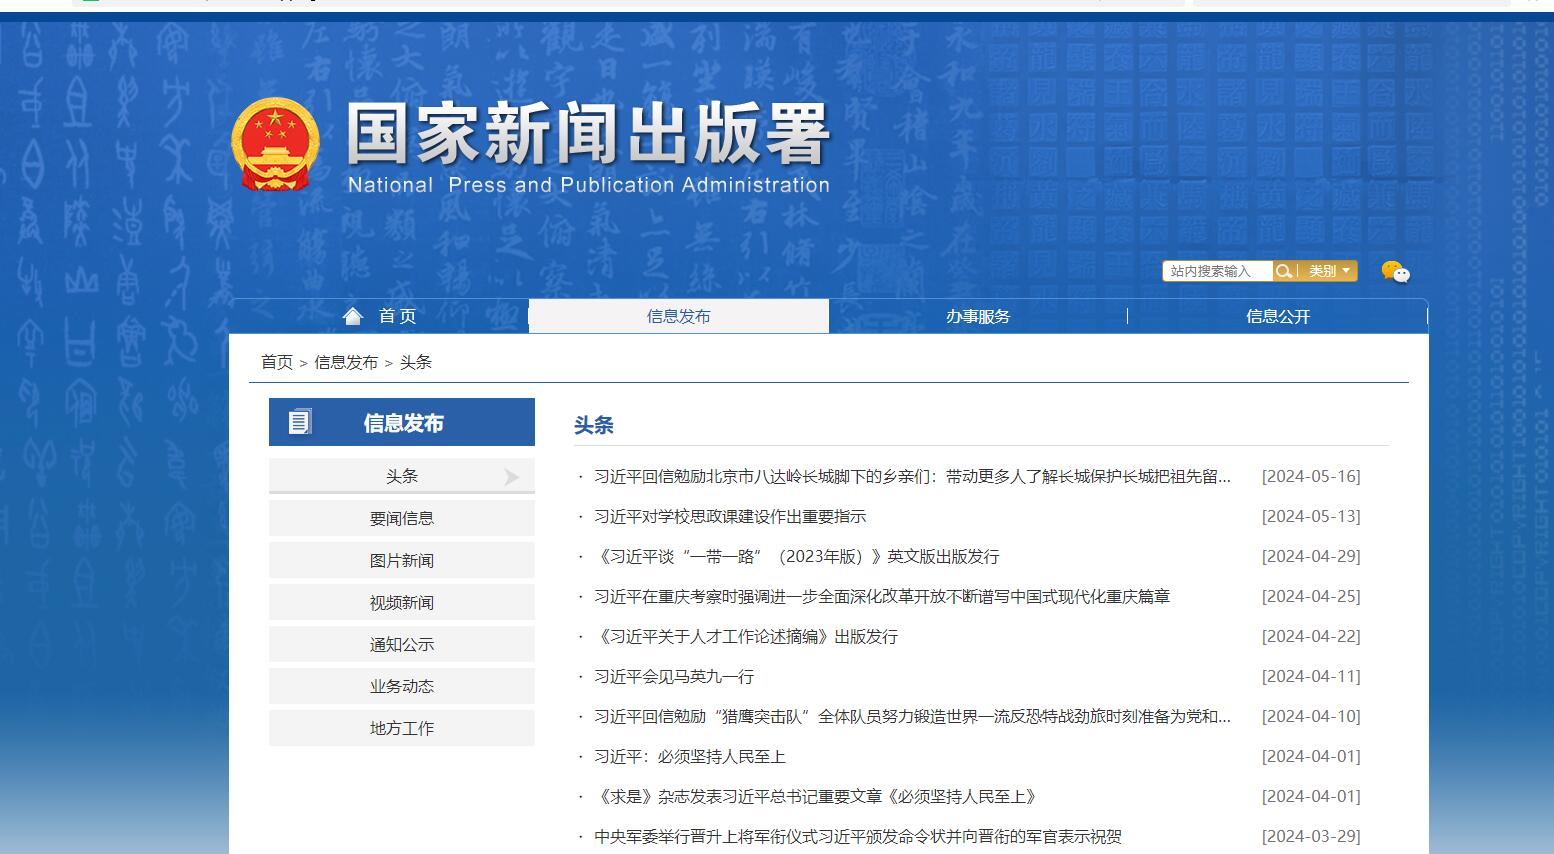Click date text [2024-04-10]
This screenshot has width=1554, height=854.
tap(1311, 716)
